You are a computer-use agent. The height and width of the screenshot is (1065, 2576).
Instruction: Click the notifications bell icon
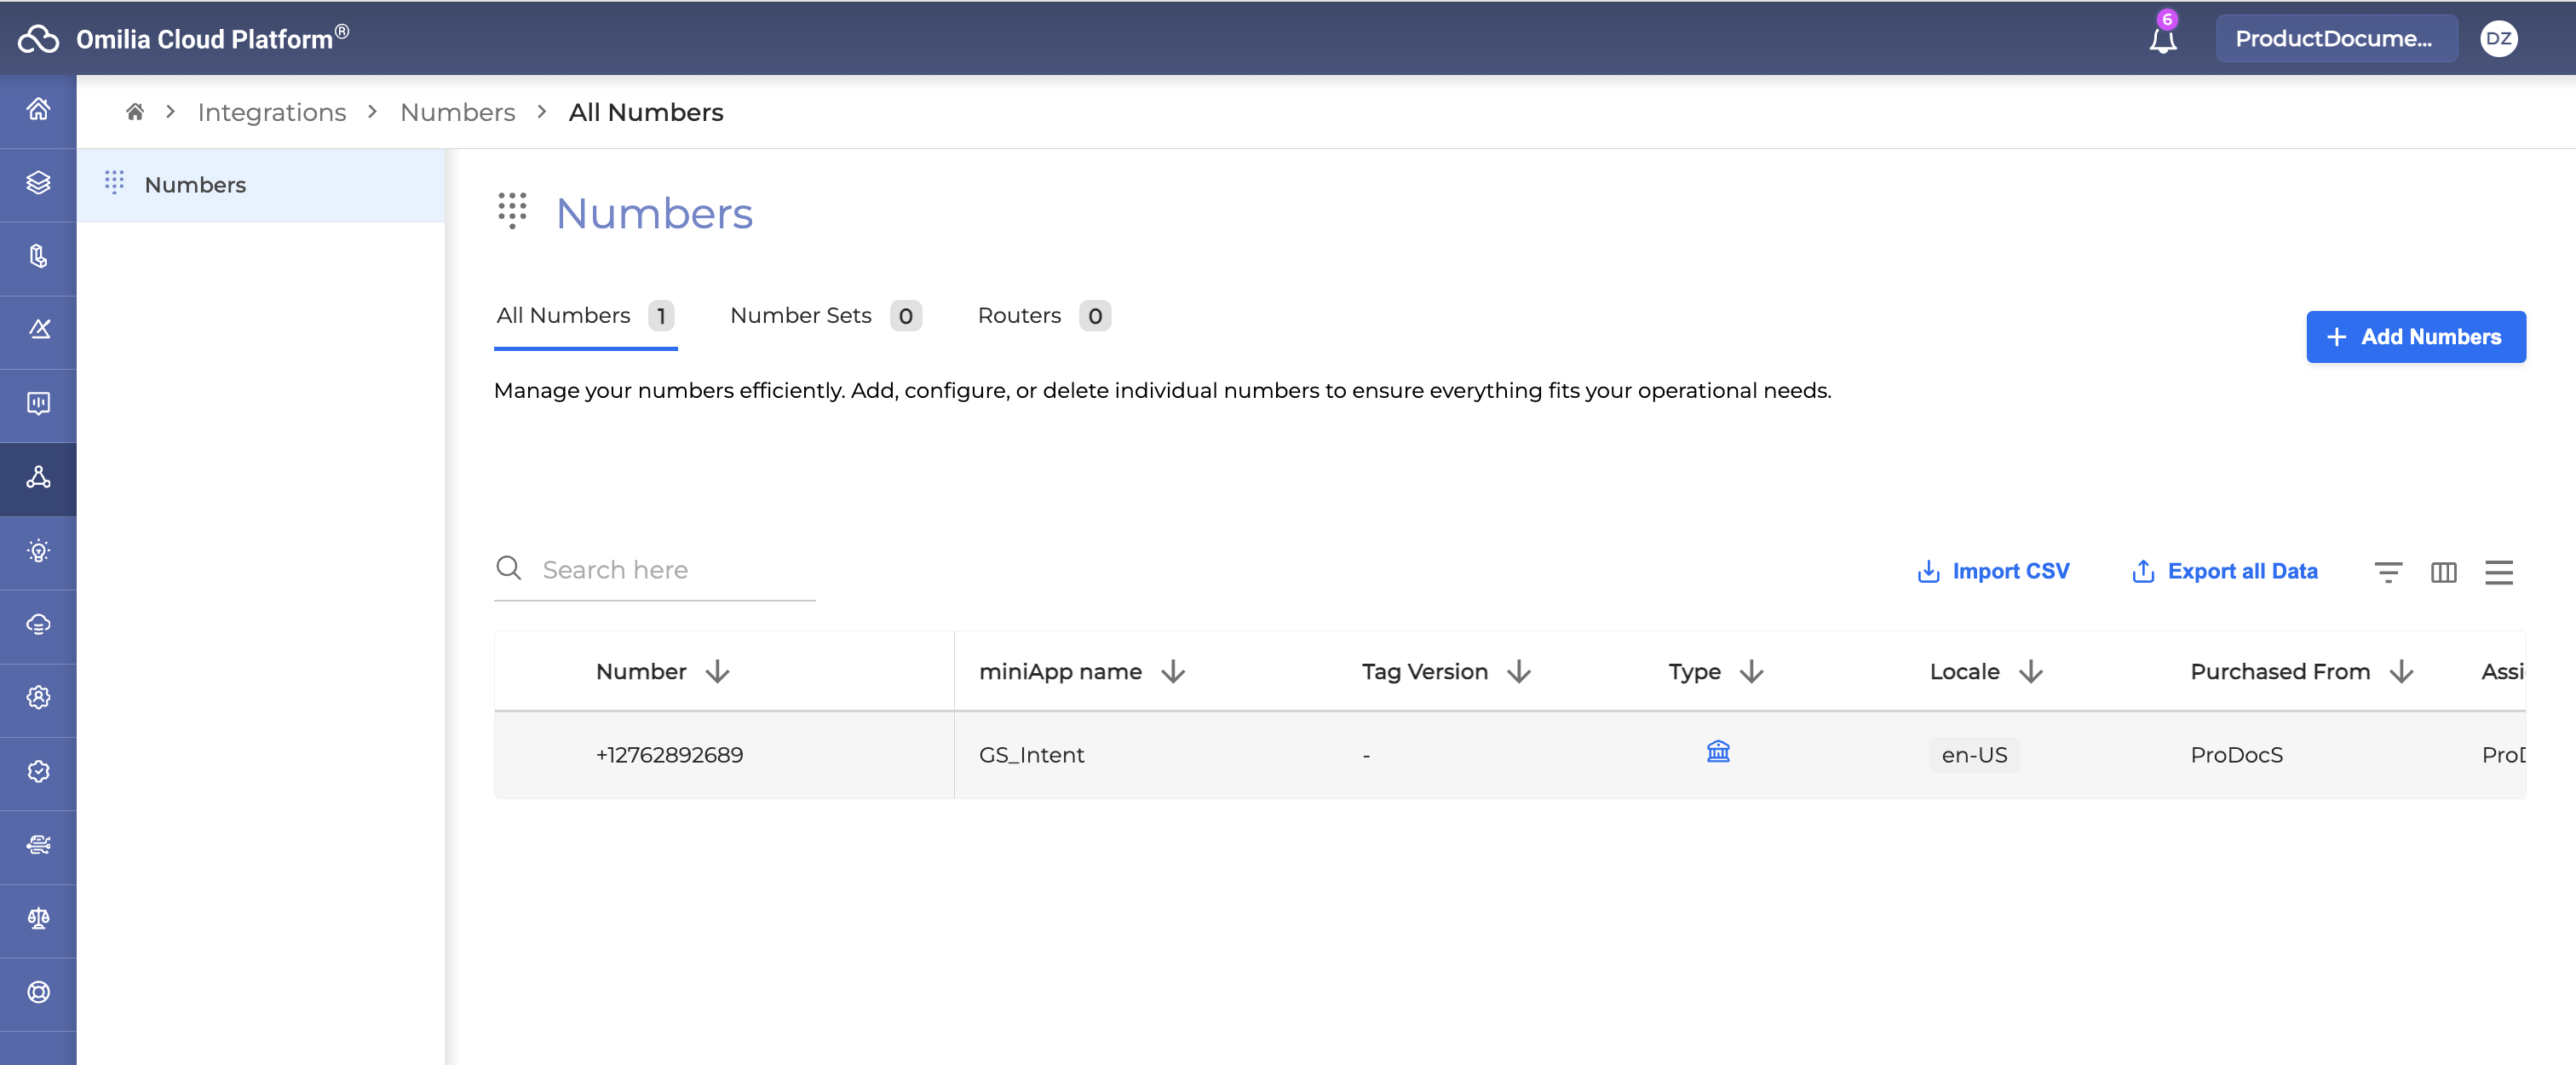click(2162, 39)
